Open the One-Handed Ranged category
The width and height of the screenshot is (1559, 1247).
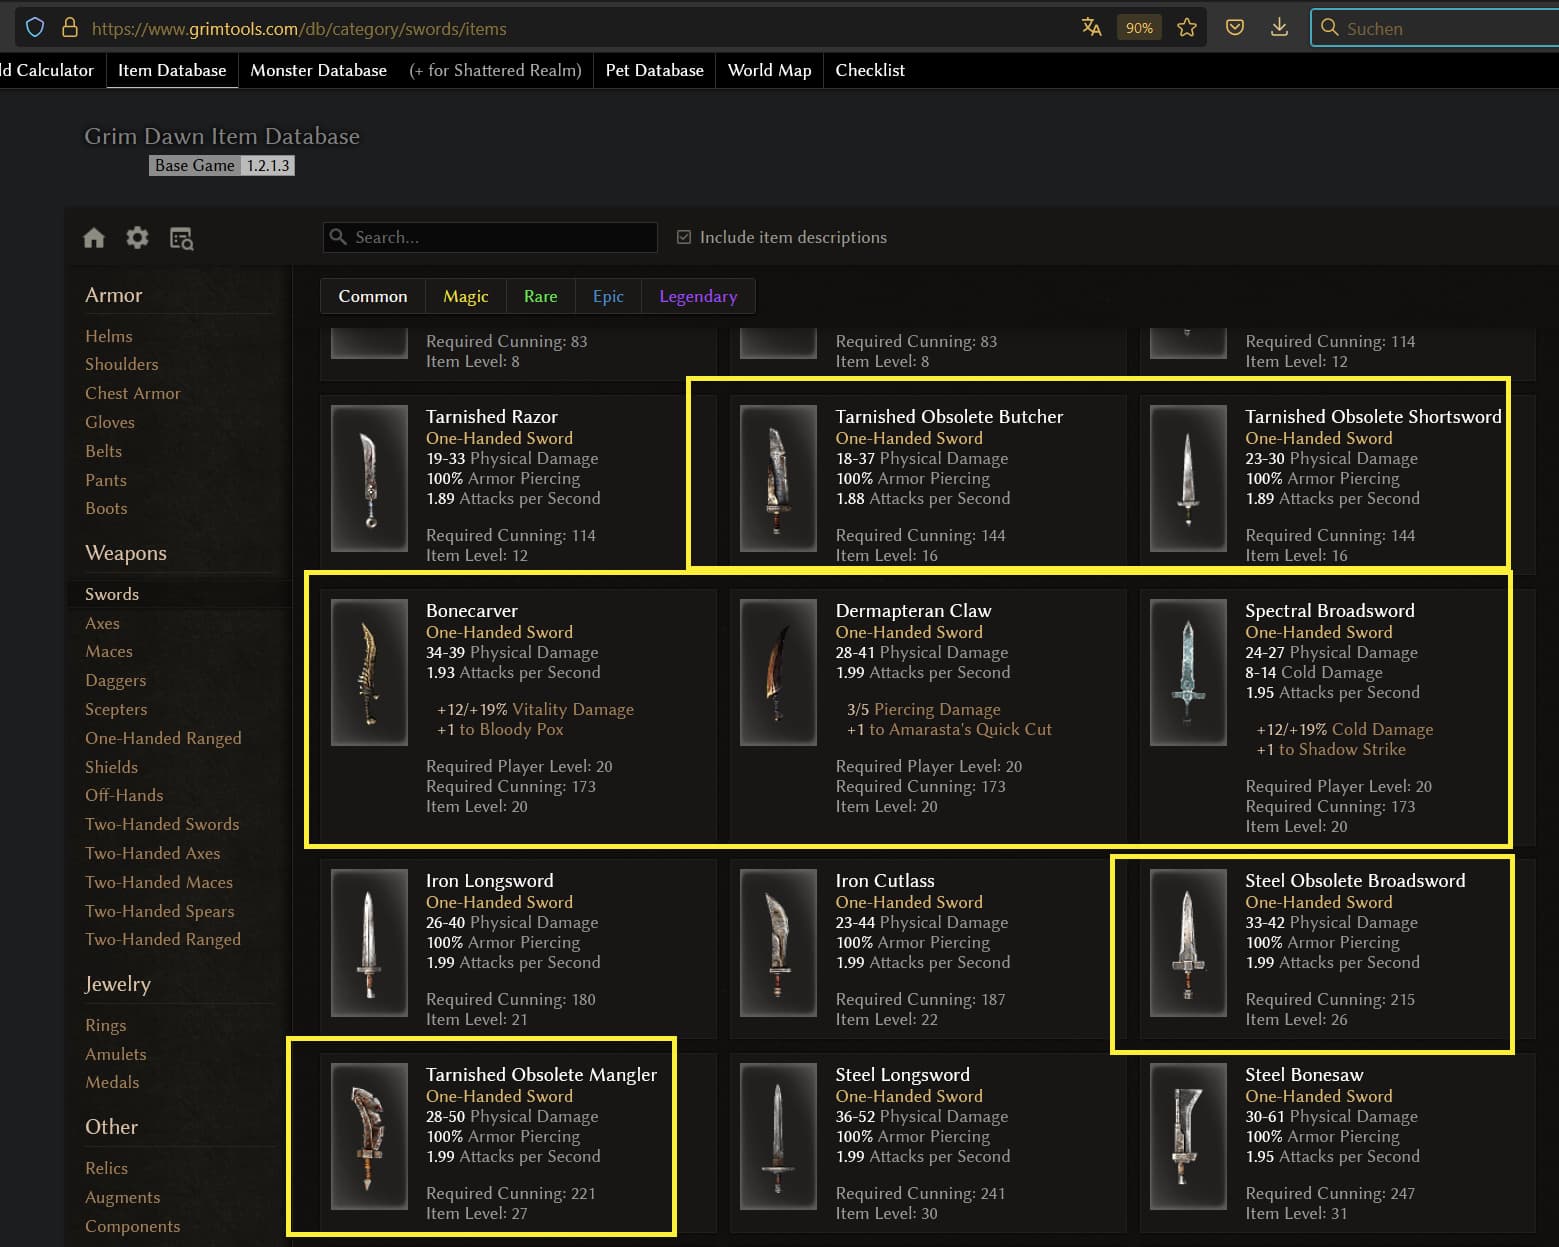(163, 738)
